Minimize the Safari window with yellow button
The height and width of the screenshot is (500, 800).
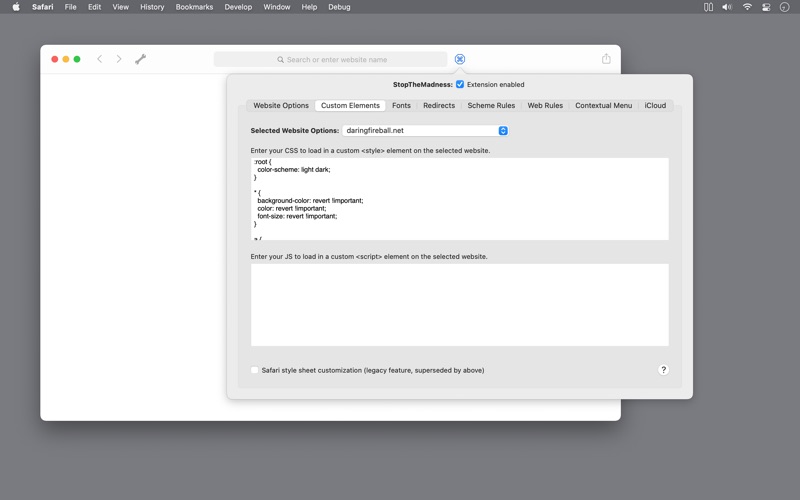[x=66, y=59]
